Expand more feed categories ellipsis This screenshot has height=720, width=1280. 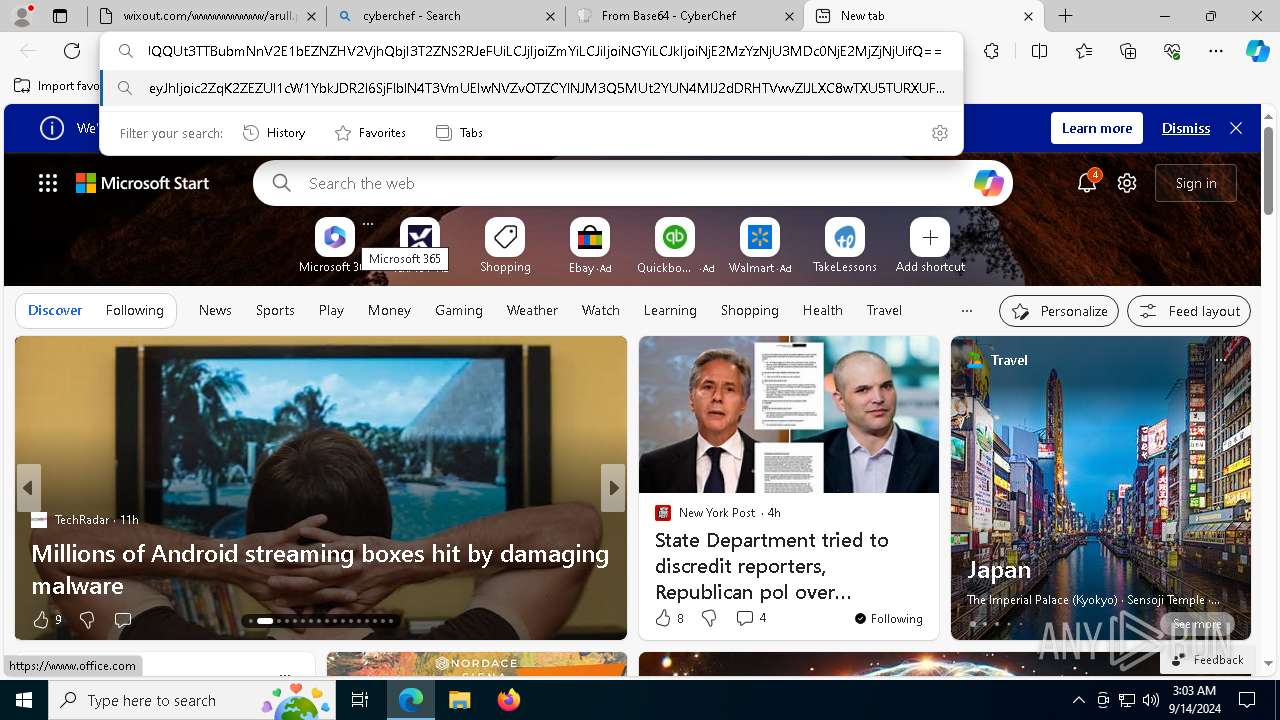(966, 310)
